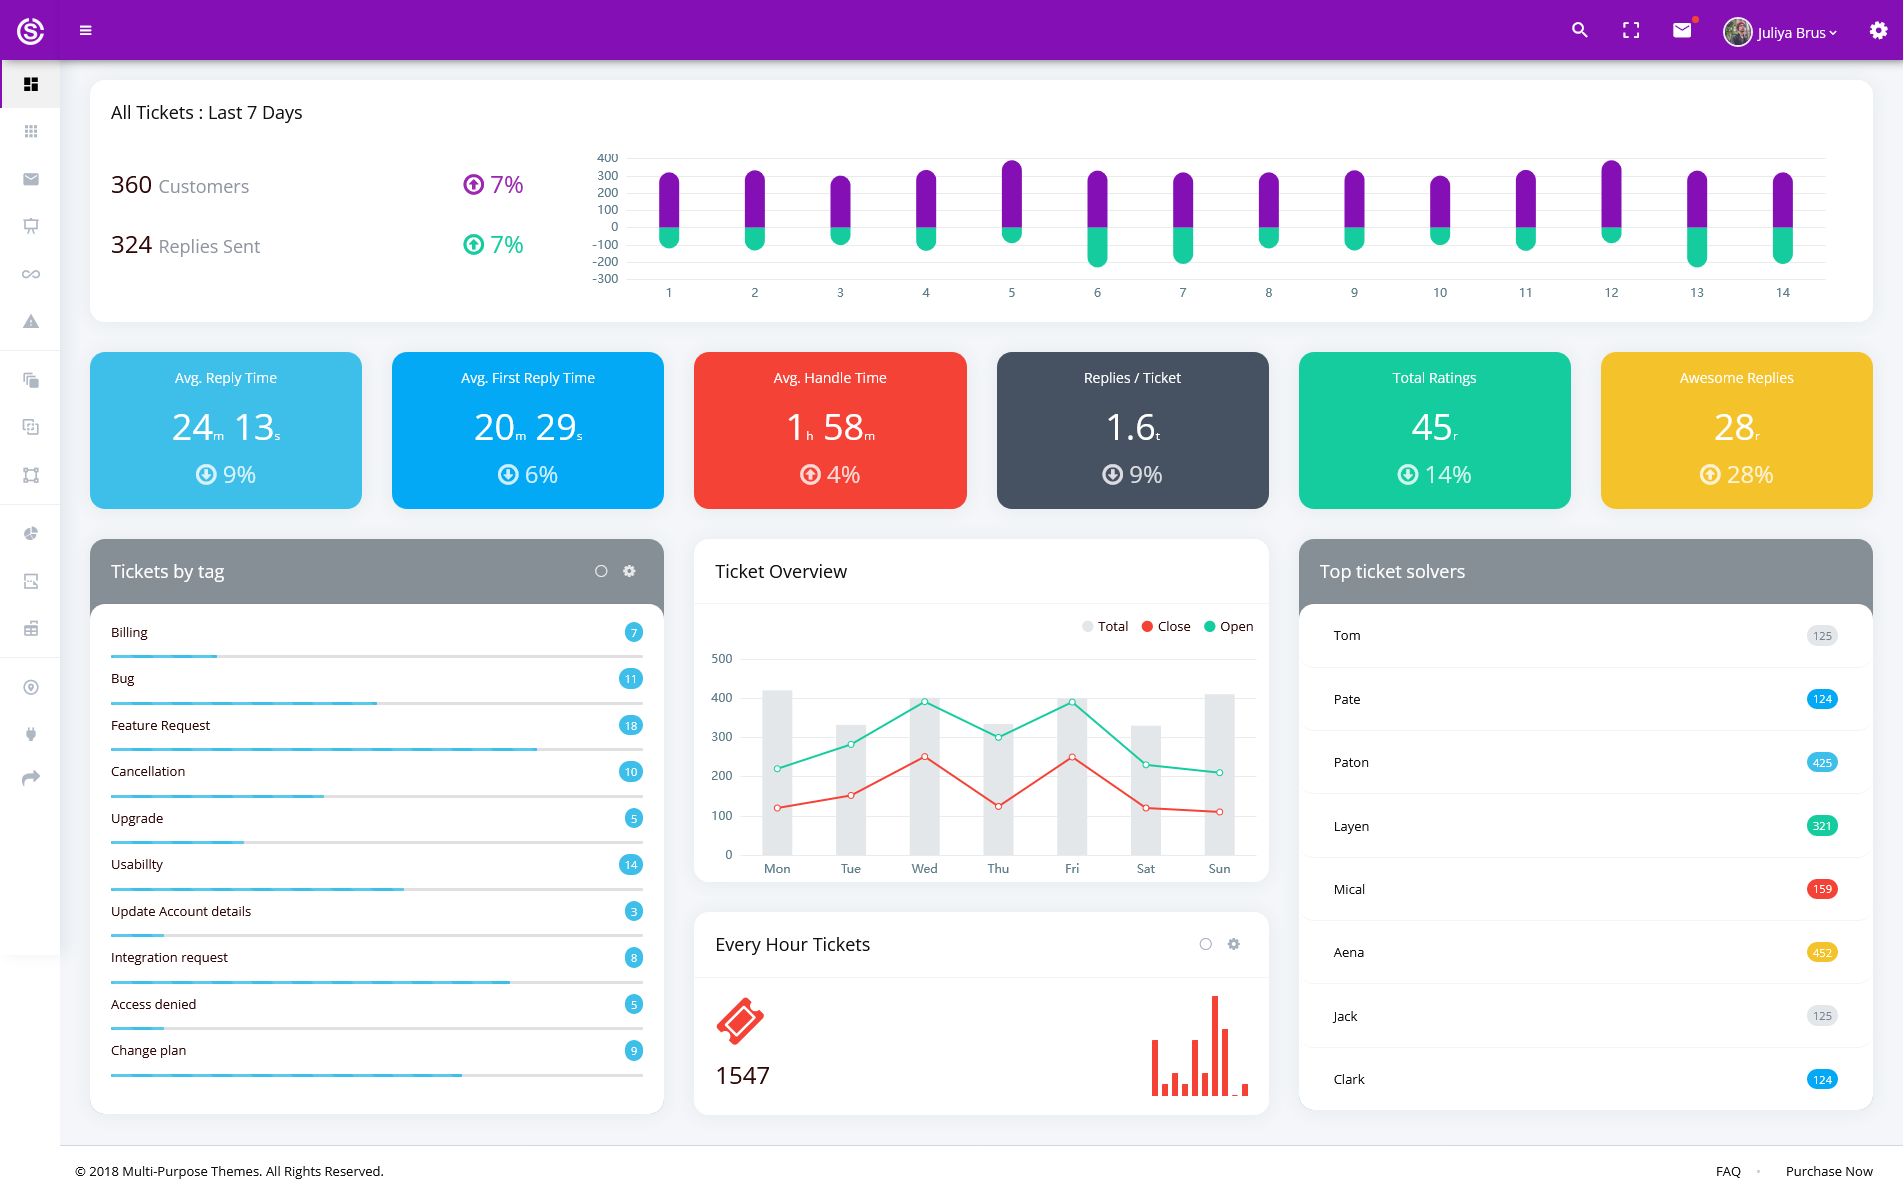Image resolution: width=1903 pixels, height=1196 pixels.
Task: Expand the Juliya Brus user dropdown
Action: click(1797, 32)
